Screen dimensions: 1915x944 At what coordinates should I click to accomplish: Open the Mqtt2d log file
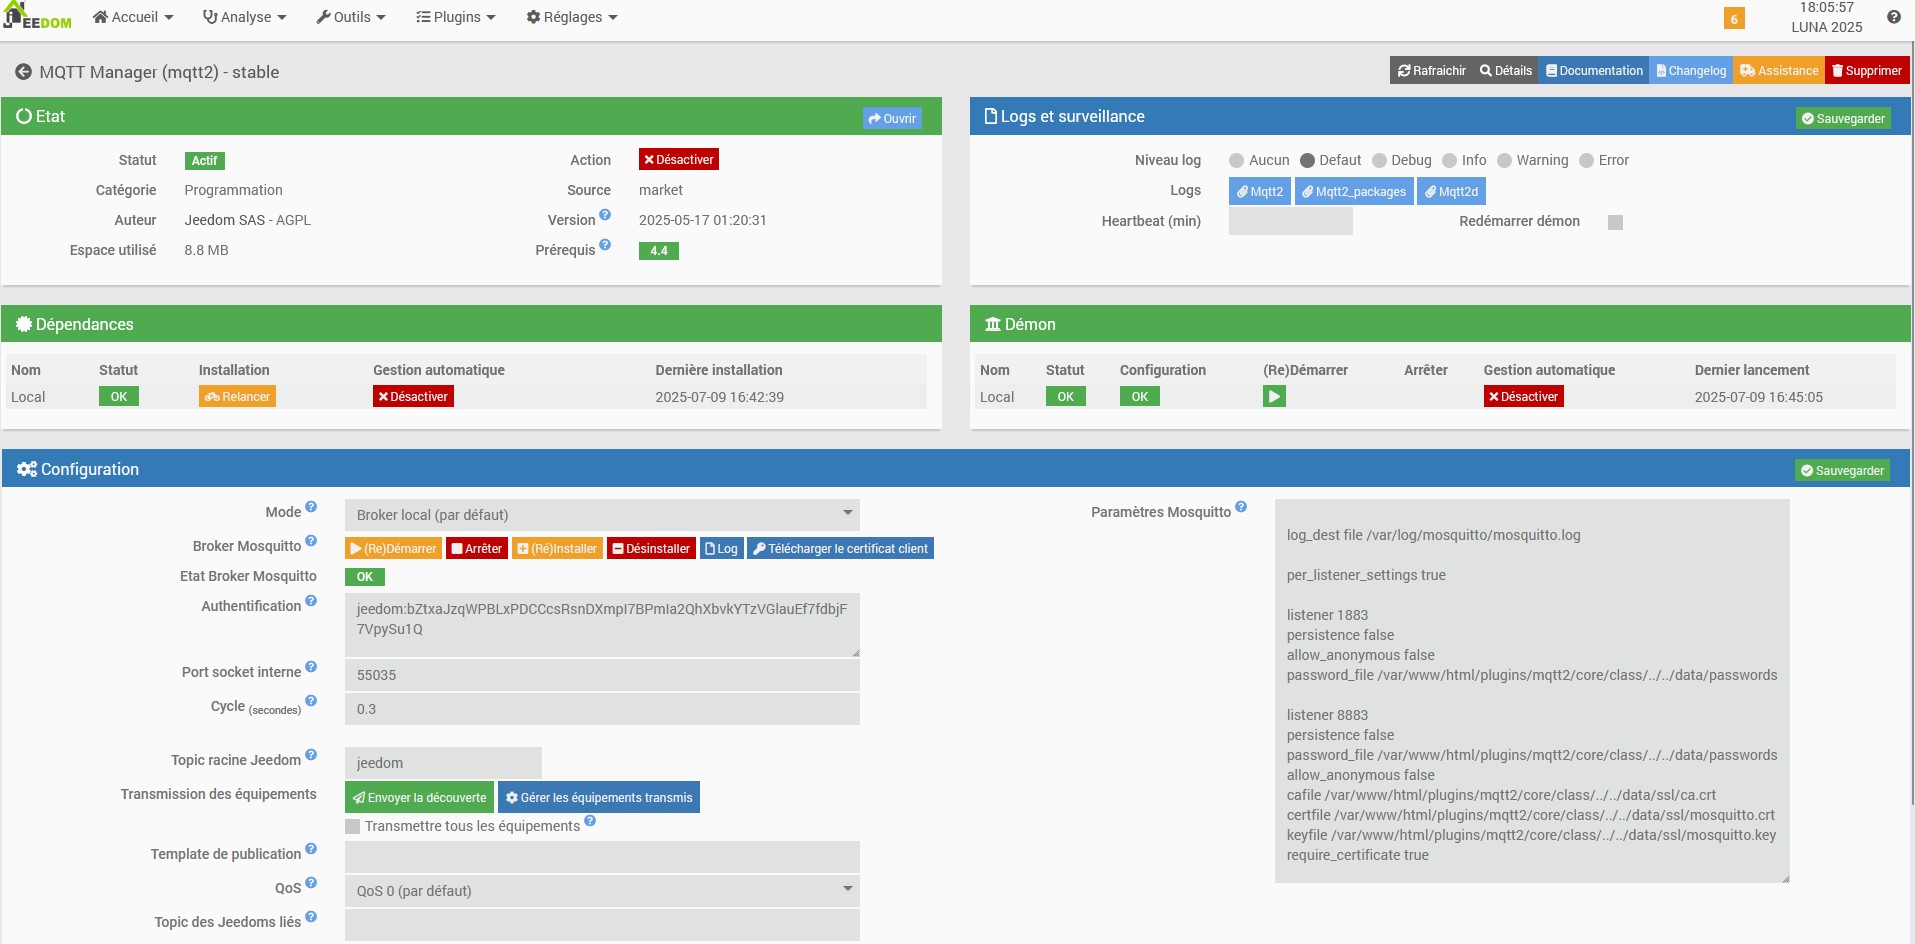1451,192
